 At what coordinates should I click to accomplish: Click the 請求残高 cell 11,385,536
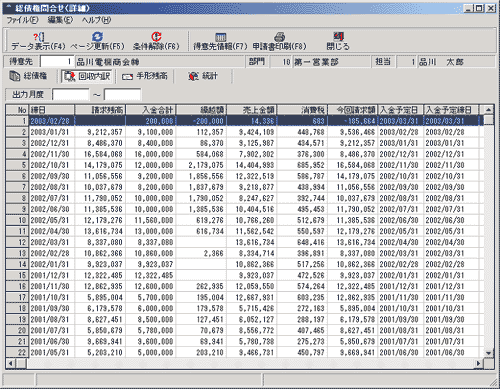pyautogui.click(x=100, y=209)
